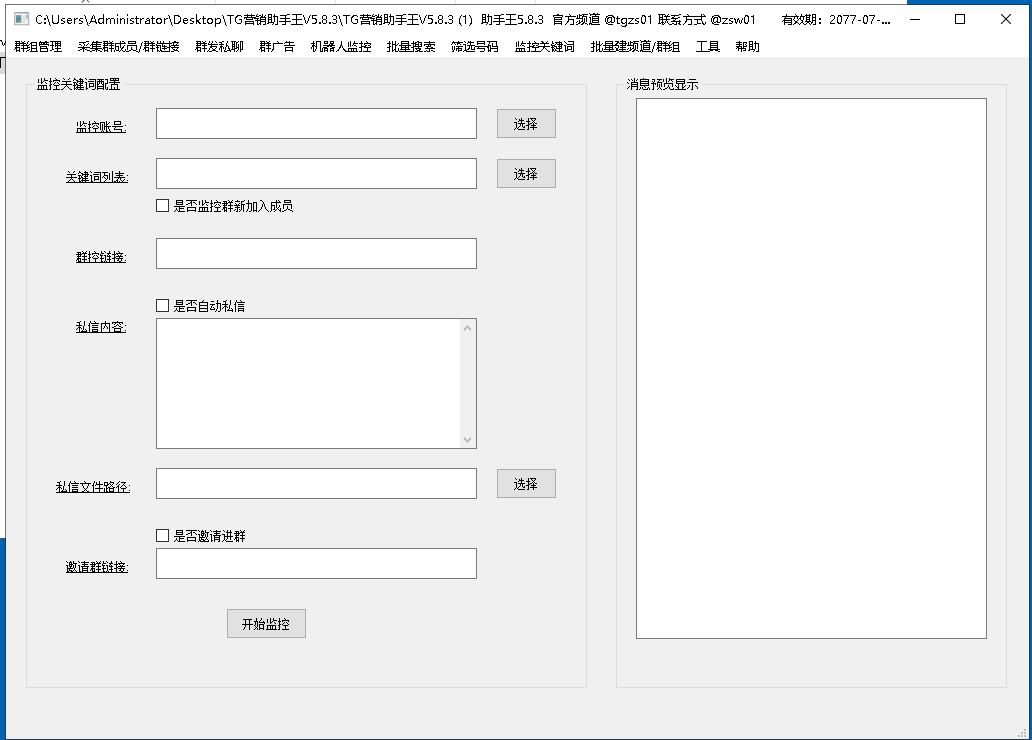Click scroll-down arrow in 私信内容 box
Image resolution: width=1032 pixels, height=740 pixels.
click(x=467, y=439)
